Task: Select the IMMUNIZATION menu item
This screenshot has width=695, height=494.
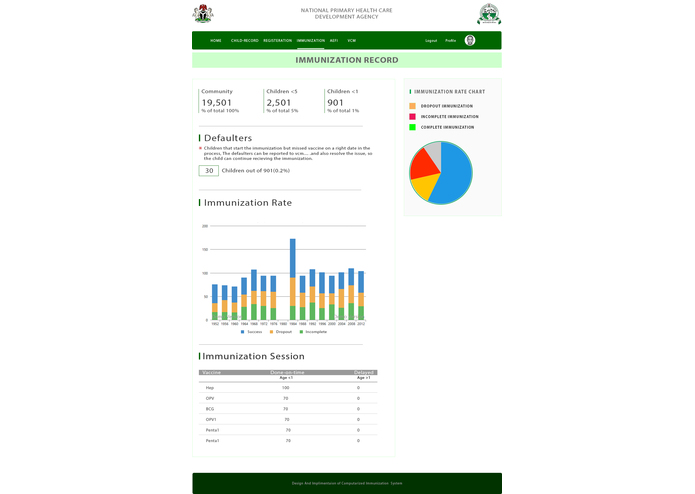Action: 311,40
